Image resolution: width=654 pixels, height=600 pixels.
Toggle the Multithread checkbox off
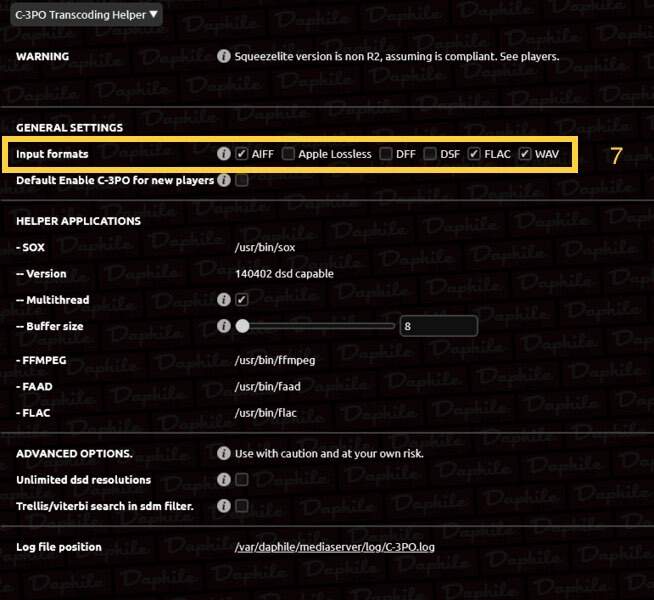(242, 299)
